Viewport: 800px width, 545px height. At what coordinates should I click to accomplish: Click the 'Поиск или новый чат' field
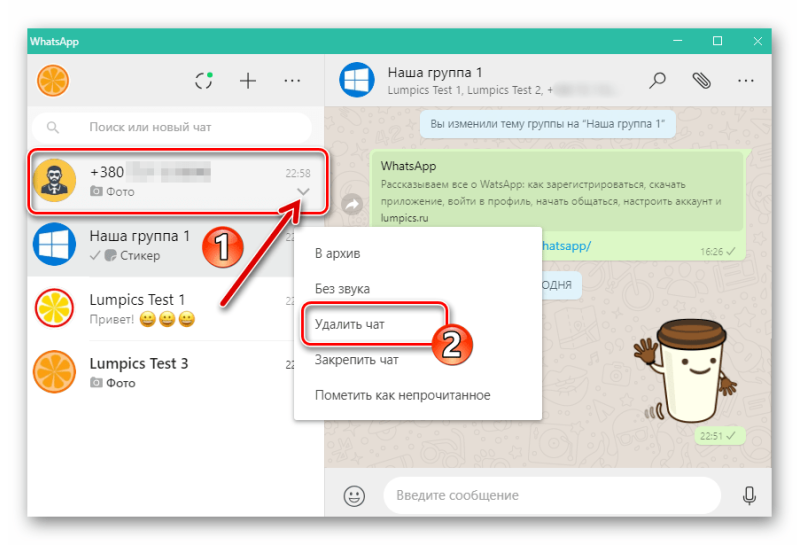tap(172, 127)
